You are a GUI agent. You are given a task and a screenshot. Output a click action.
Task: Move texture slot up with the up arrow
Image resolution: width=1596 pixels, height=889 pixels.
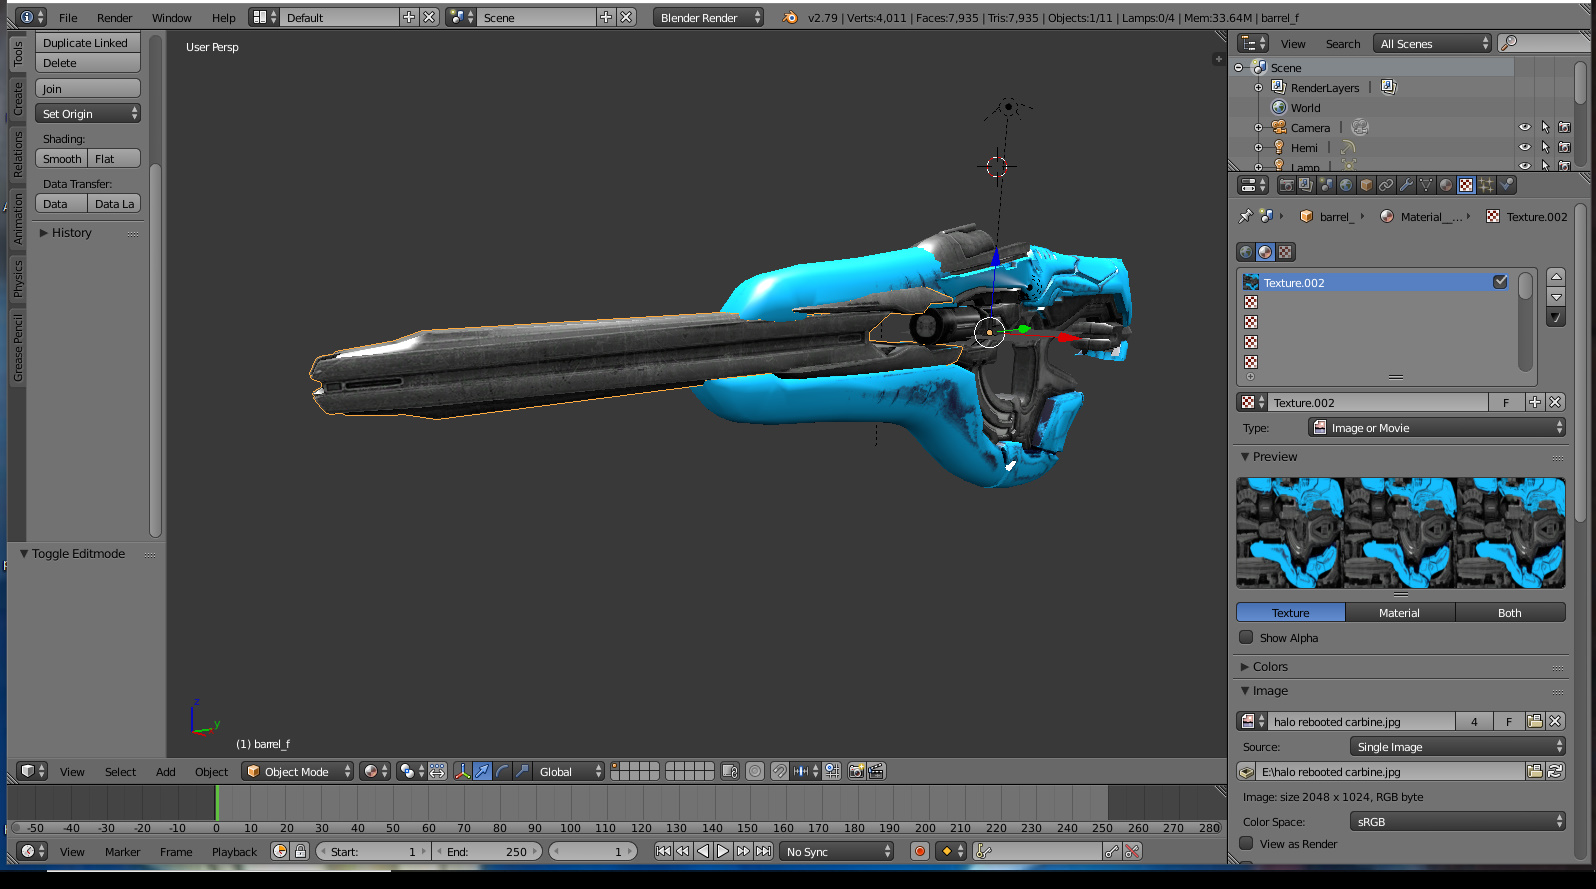click(1556, 277)
